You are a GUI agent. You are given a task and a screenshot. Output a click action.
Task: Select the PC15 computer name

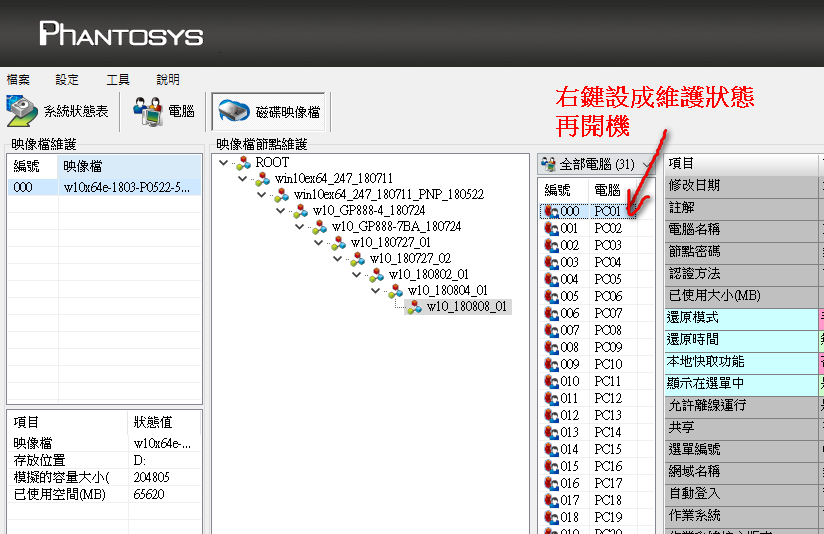[x=608, y=449]
